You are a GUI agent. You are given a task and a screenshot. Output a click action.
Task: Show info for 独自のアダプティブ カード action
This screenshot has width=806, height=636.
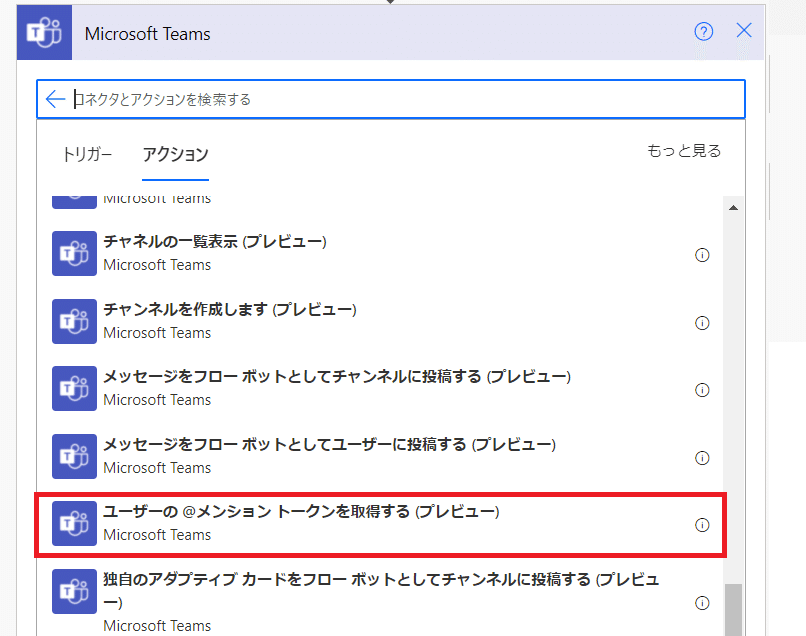[702, 603]
